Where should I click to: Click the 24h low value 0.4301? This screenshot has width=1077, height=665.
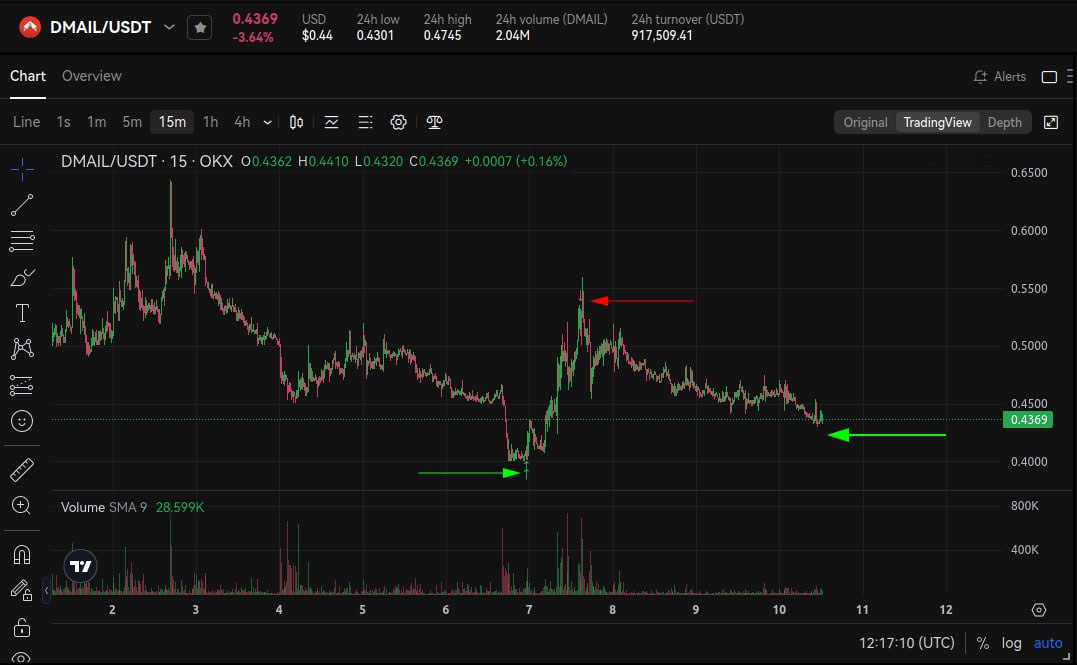(375, 35)
